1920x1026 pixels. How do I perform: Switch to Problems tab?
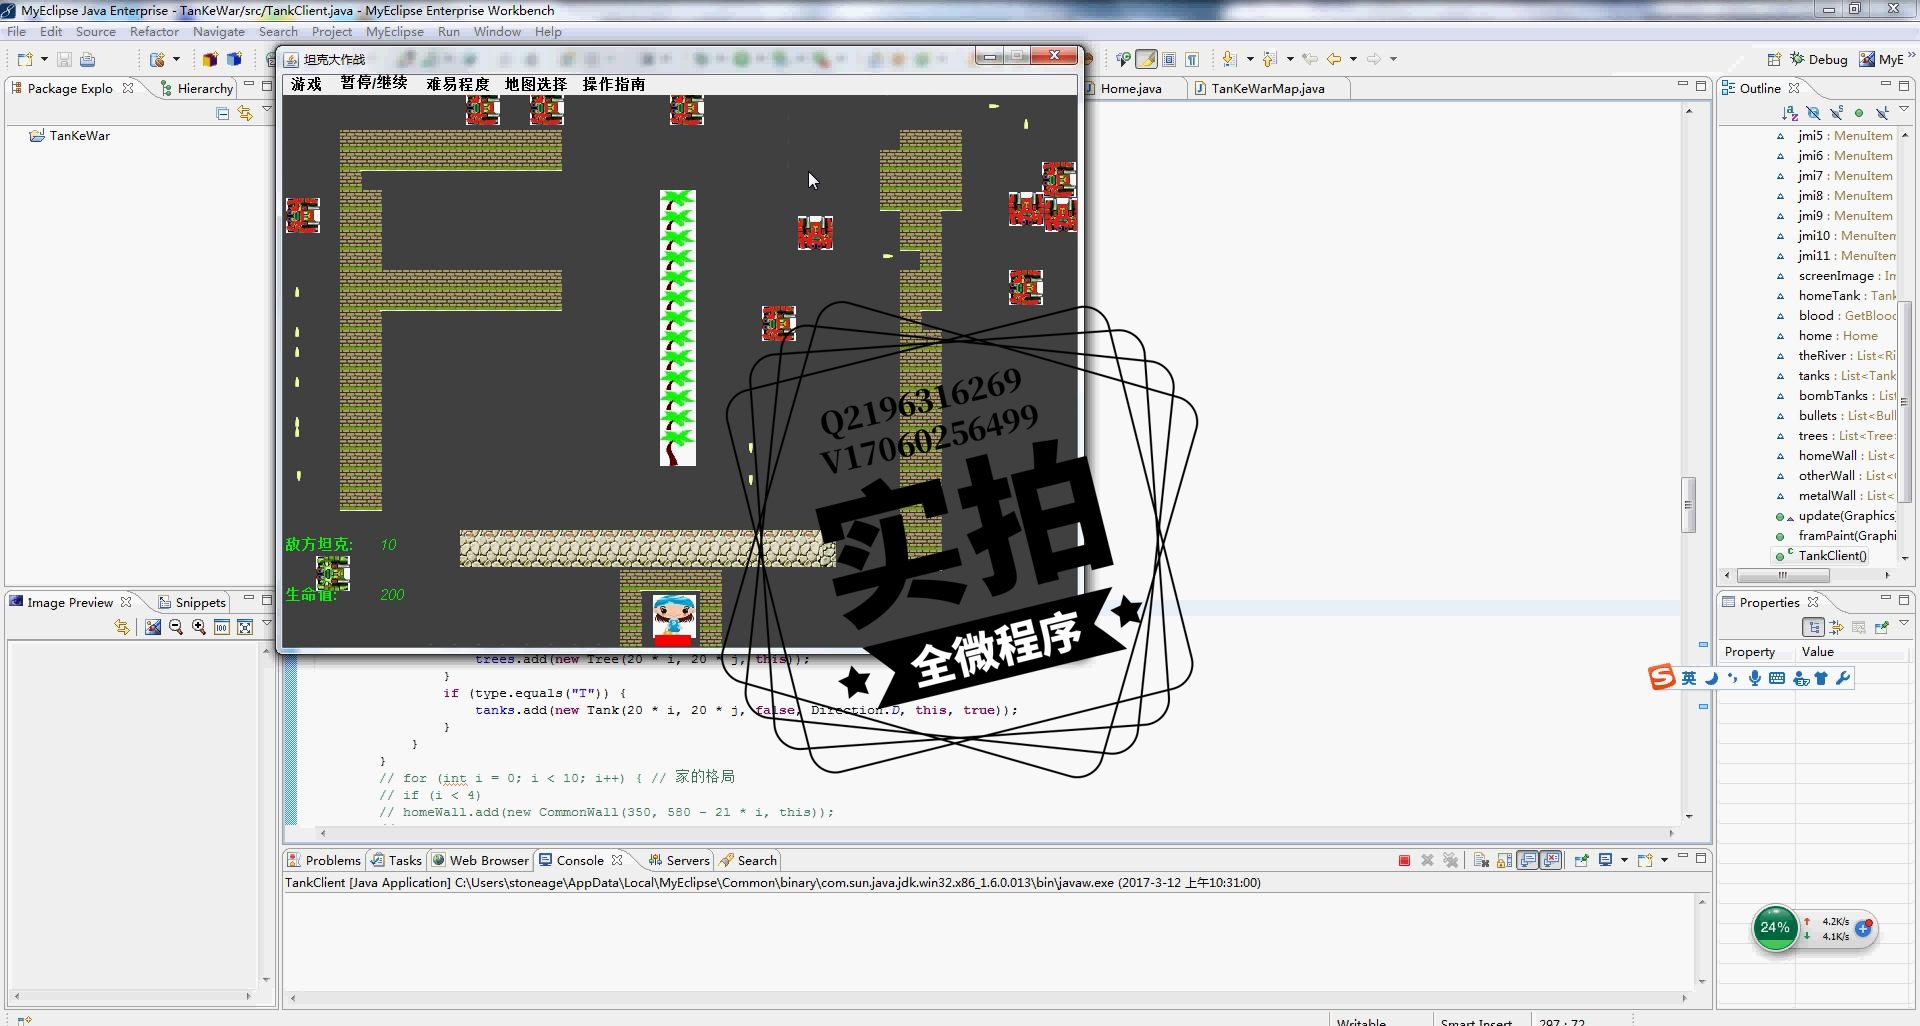coord(324,861)
